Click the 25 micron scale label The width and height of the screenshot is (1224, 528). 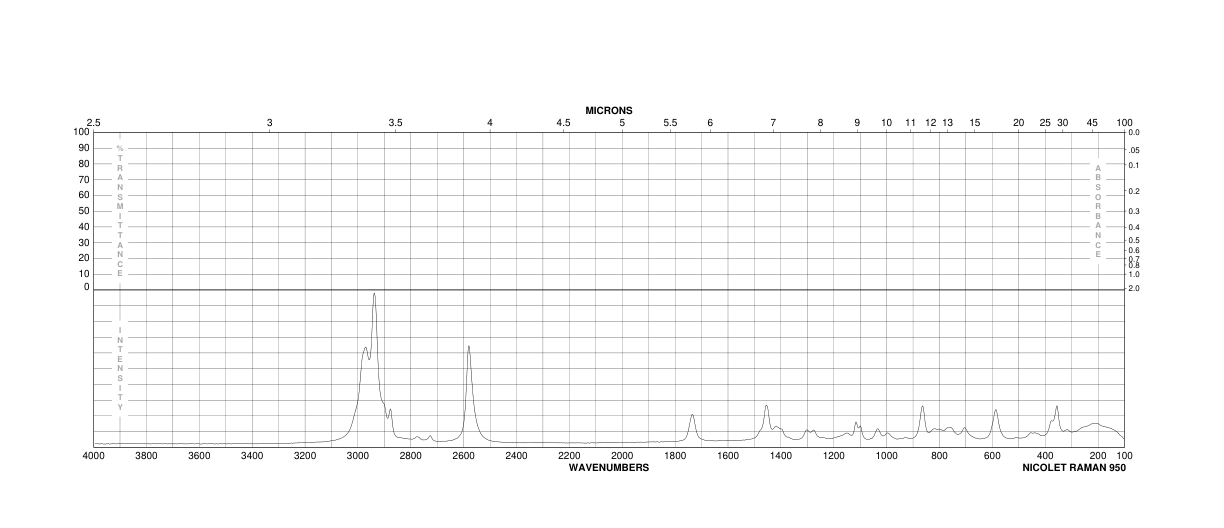click(1045, 123)
